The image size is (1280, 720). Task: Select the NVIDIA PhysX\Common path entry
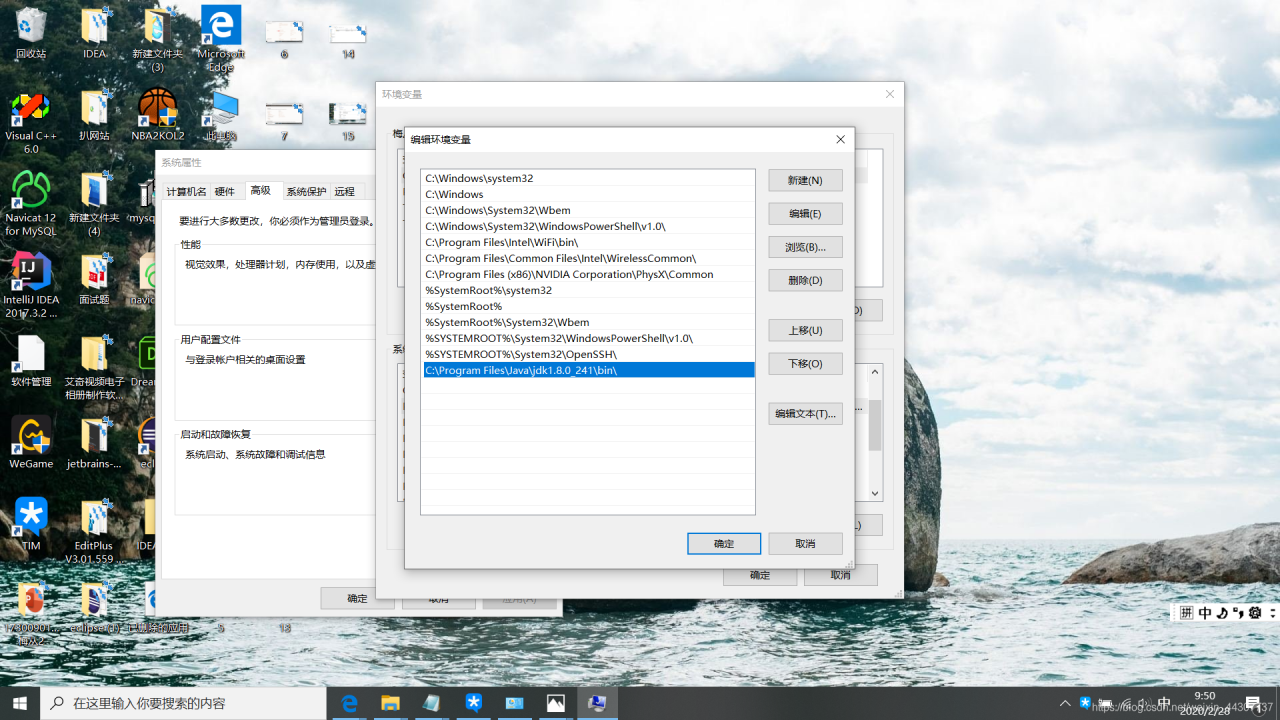point(588,274)
